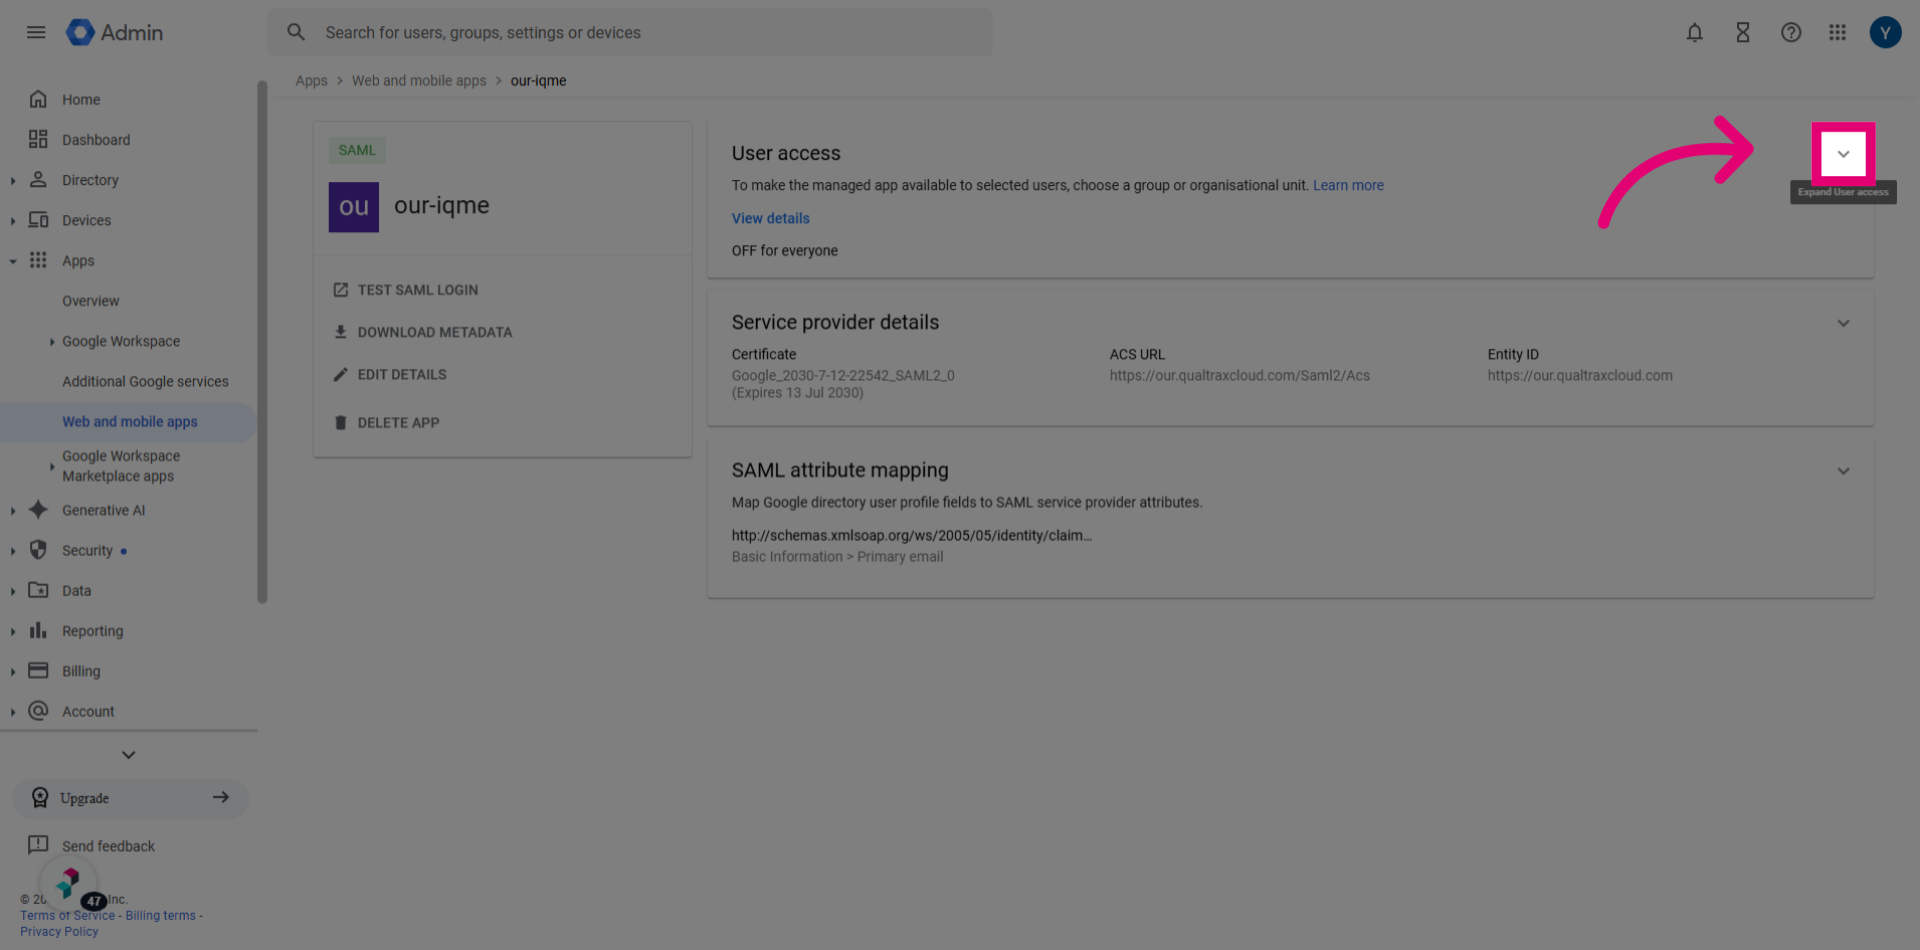1920x950 pixels.
Task: Click the sidebar vertical scrollbar
Action: (x=262, y=342)
